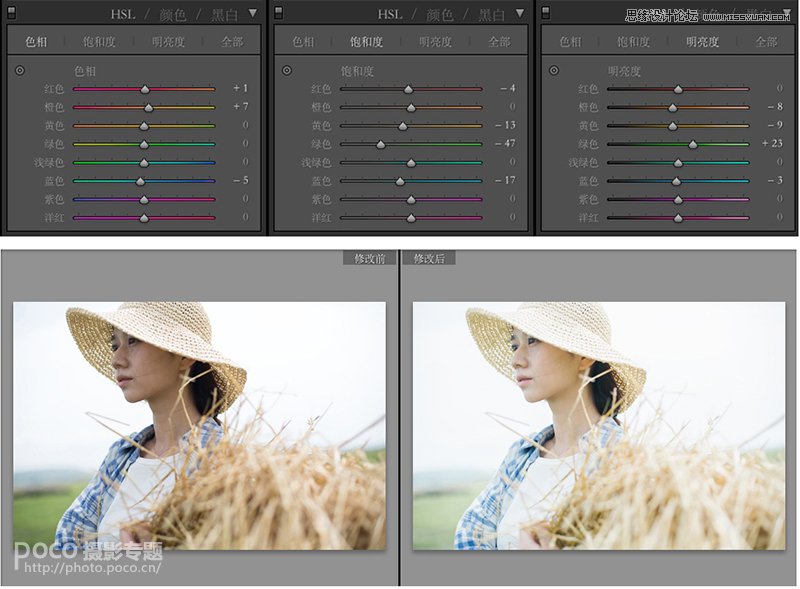This screenshot has height=589, width=800.
Task: Collapse the left HSL panel with the triangle
Action: click(253, 14)
